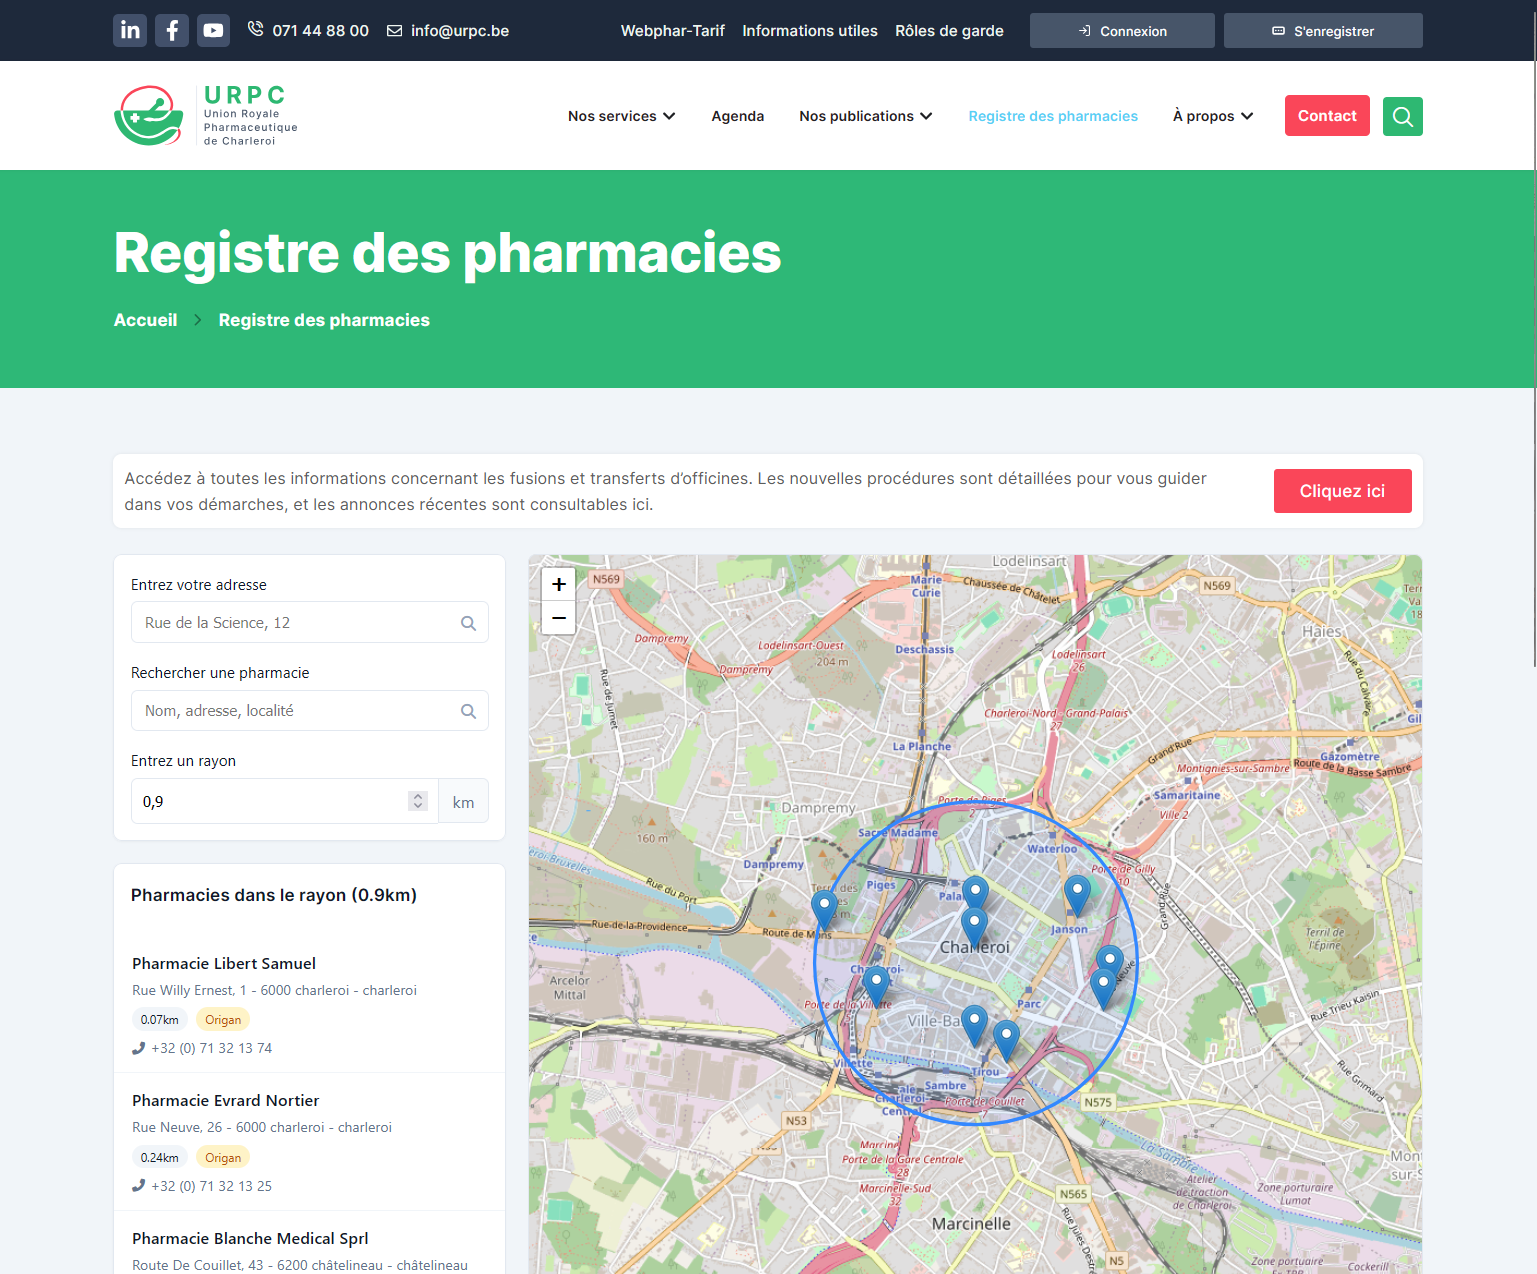Click the green search icon button
This screenshot has height=1274, width=1537.
[x=1402, y=116]
